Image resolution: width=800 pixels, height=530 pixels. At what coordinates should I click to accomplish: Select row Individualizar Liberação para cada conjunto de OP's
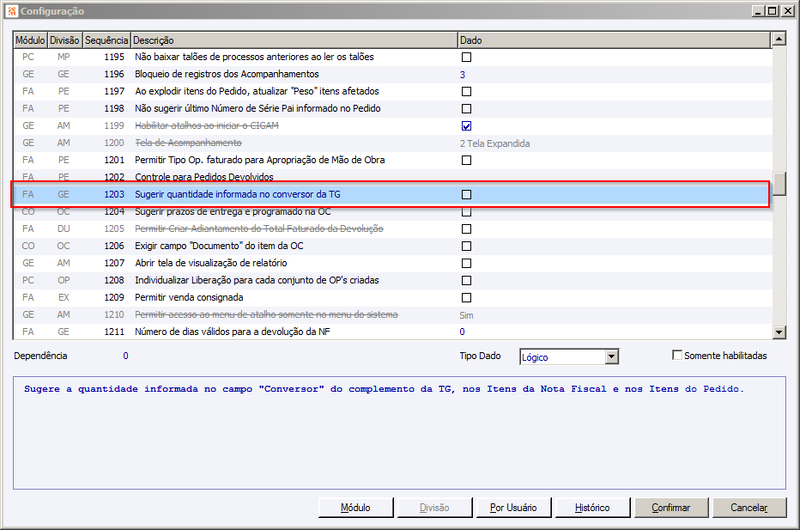click(x=392, y=280)
